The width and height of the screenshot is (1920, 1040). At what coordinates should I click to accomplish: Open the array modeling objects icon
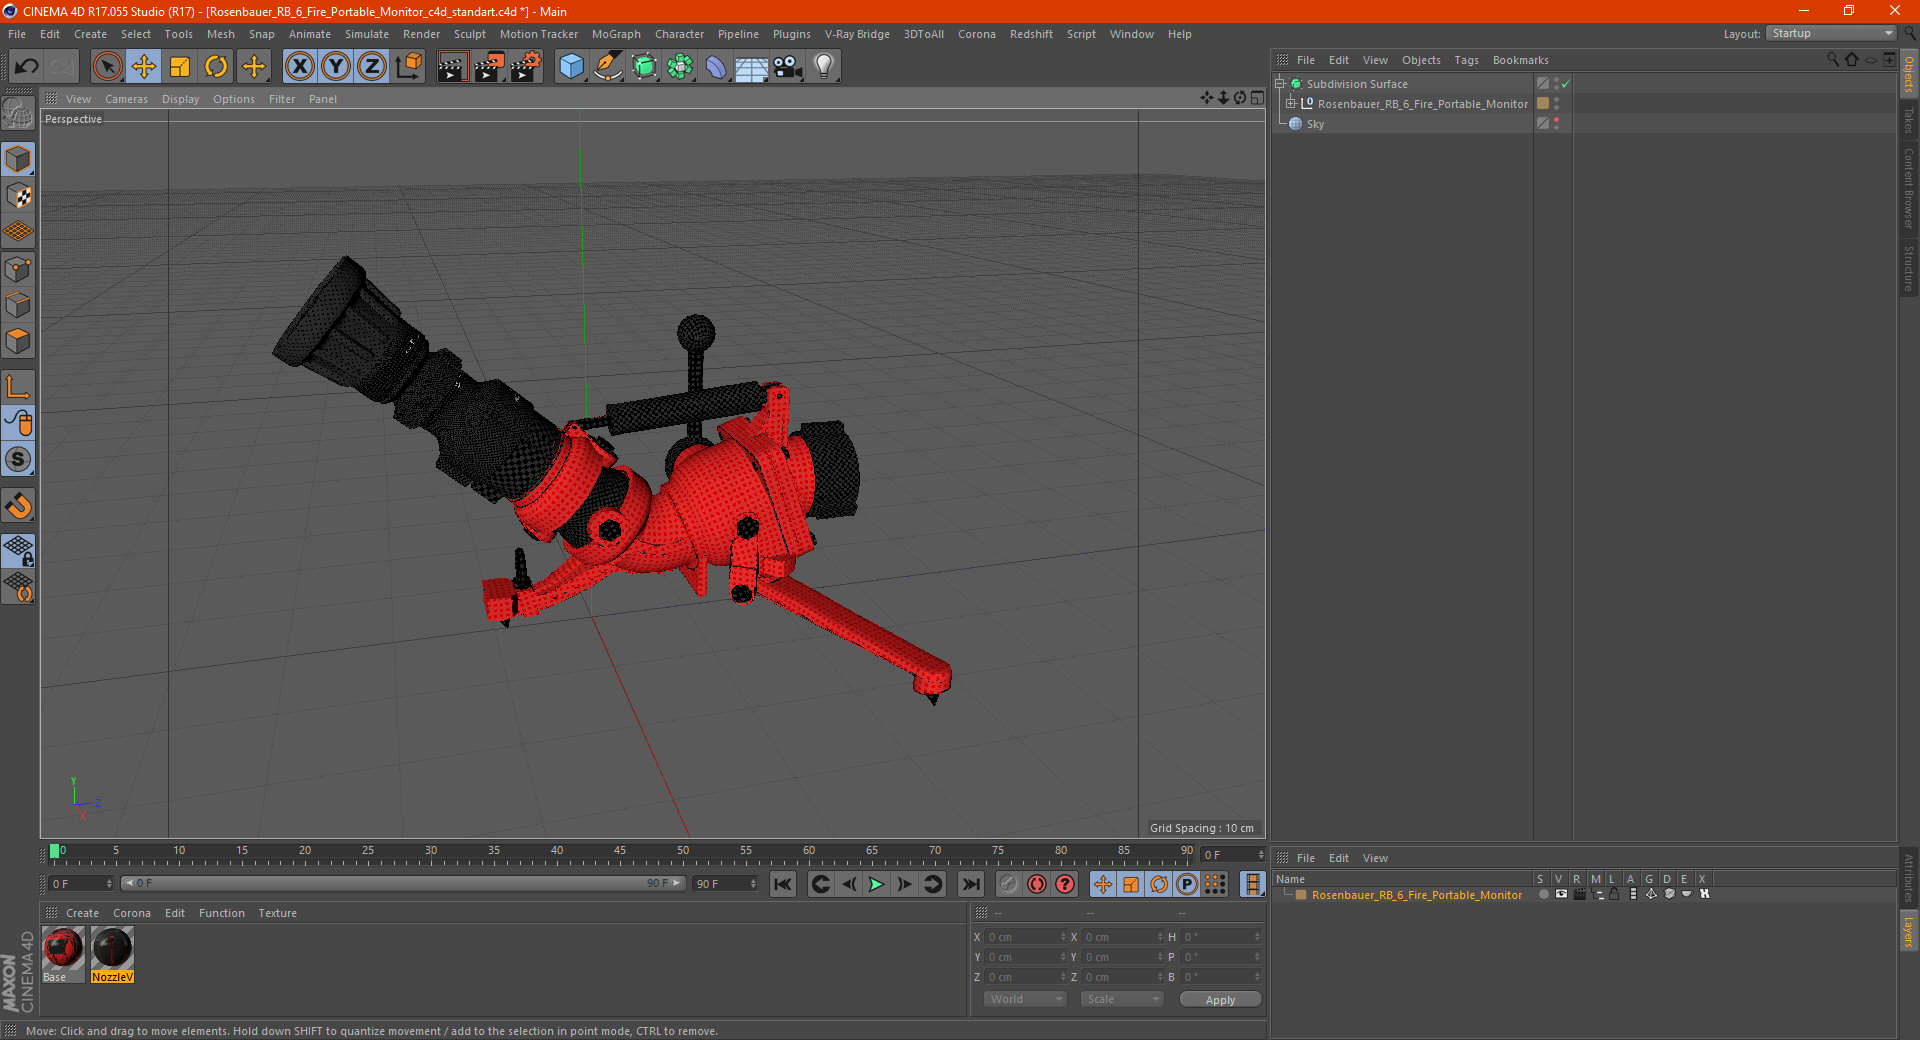tap(680, 67)
